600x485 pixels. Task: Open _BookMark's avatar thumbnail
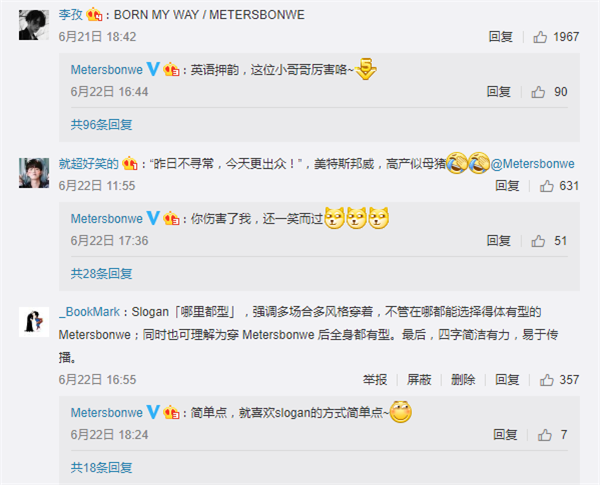pyautogui.click(x=34, y=322)
